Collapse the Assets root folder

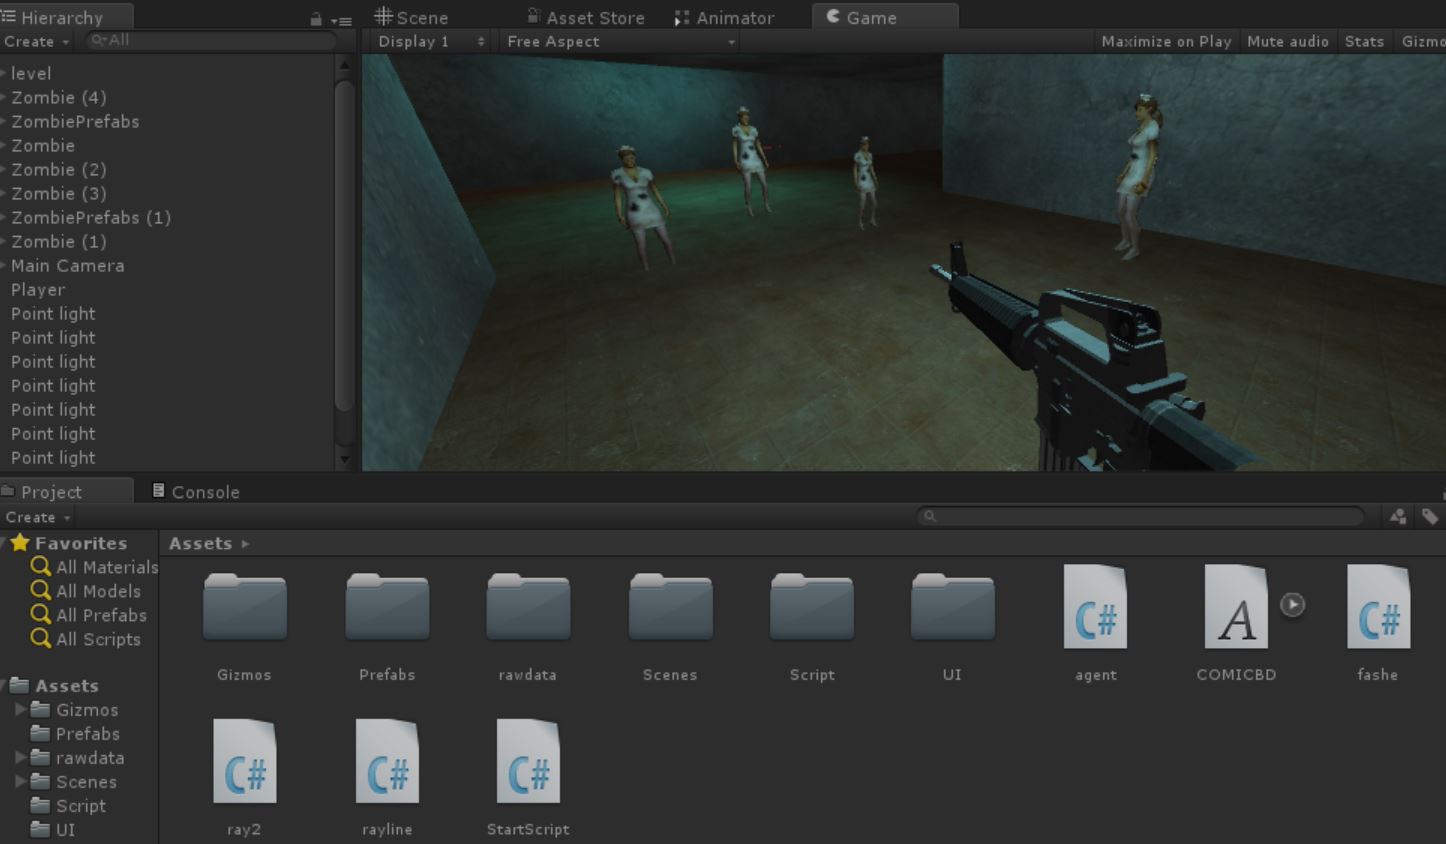click(x=5, y=685)
